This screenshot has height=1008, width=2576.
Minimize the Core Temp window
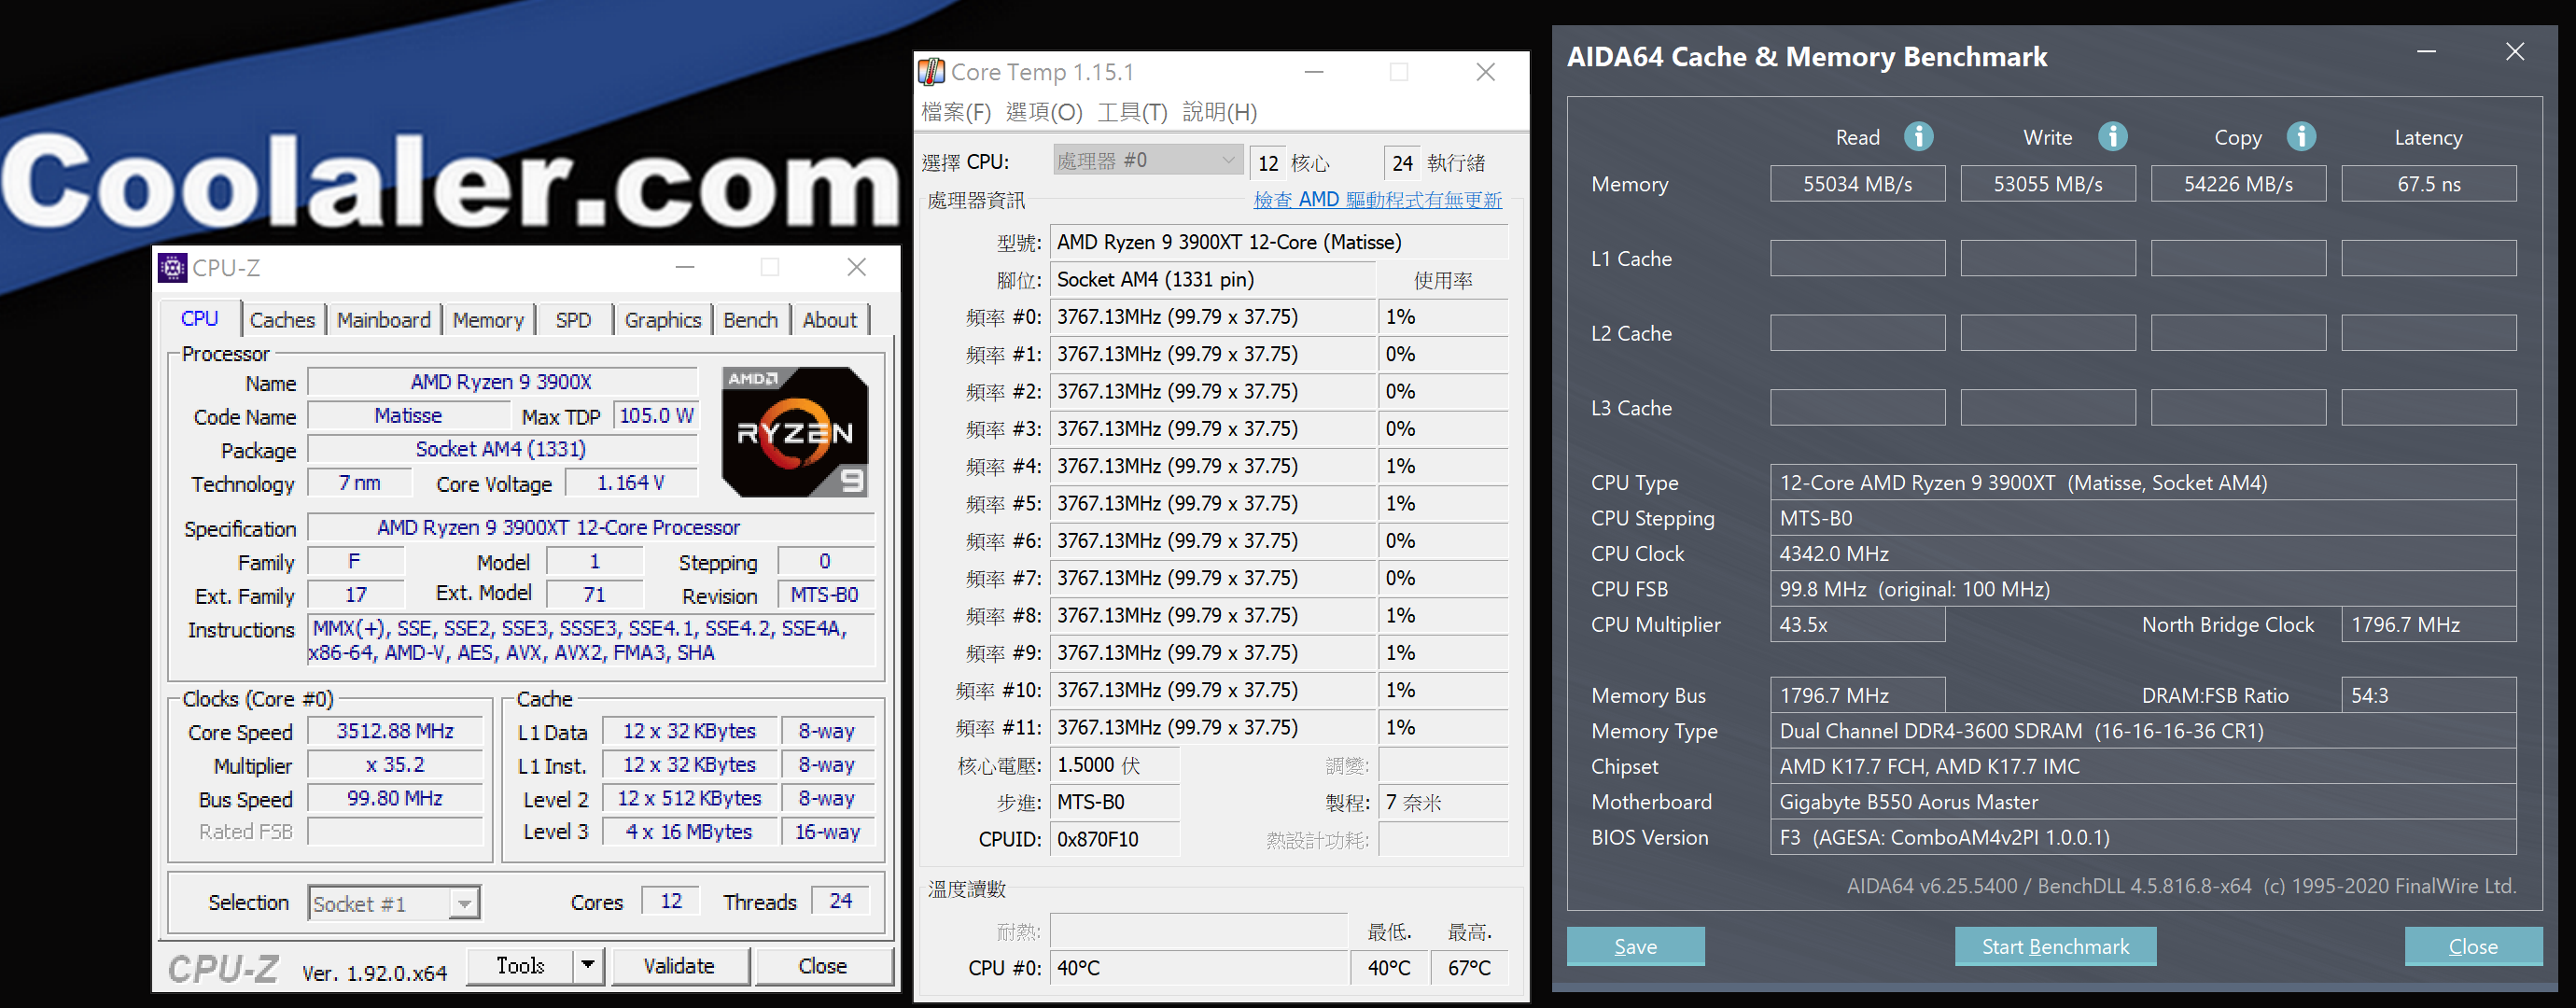click(x=1314, y=72)
